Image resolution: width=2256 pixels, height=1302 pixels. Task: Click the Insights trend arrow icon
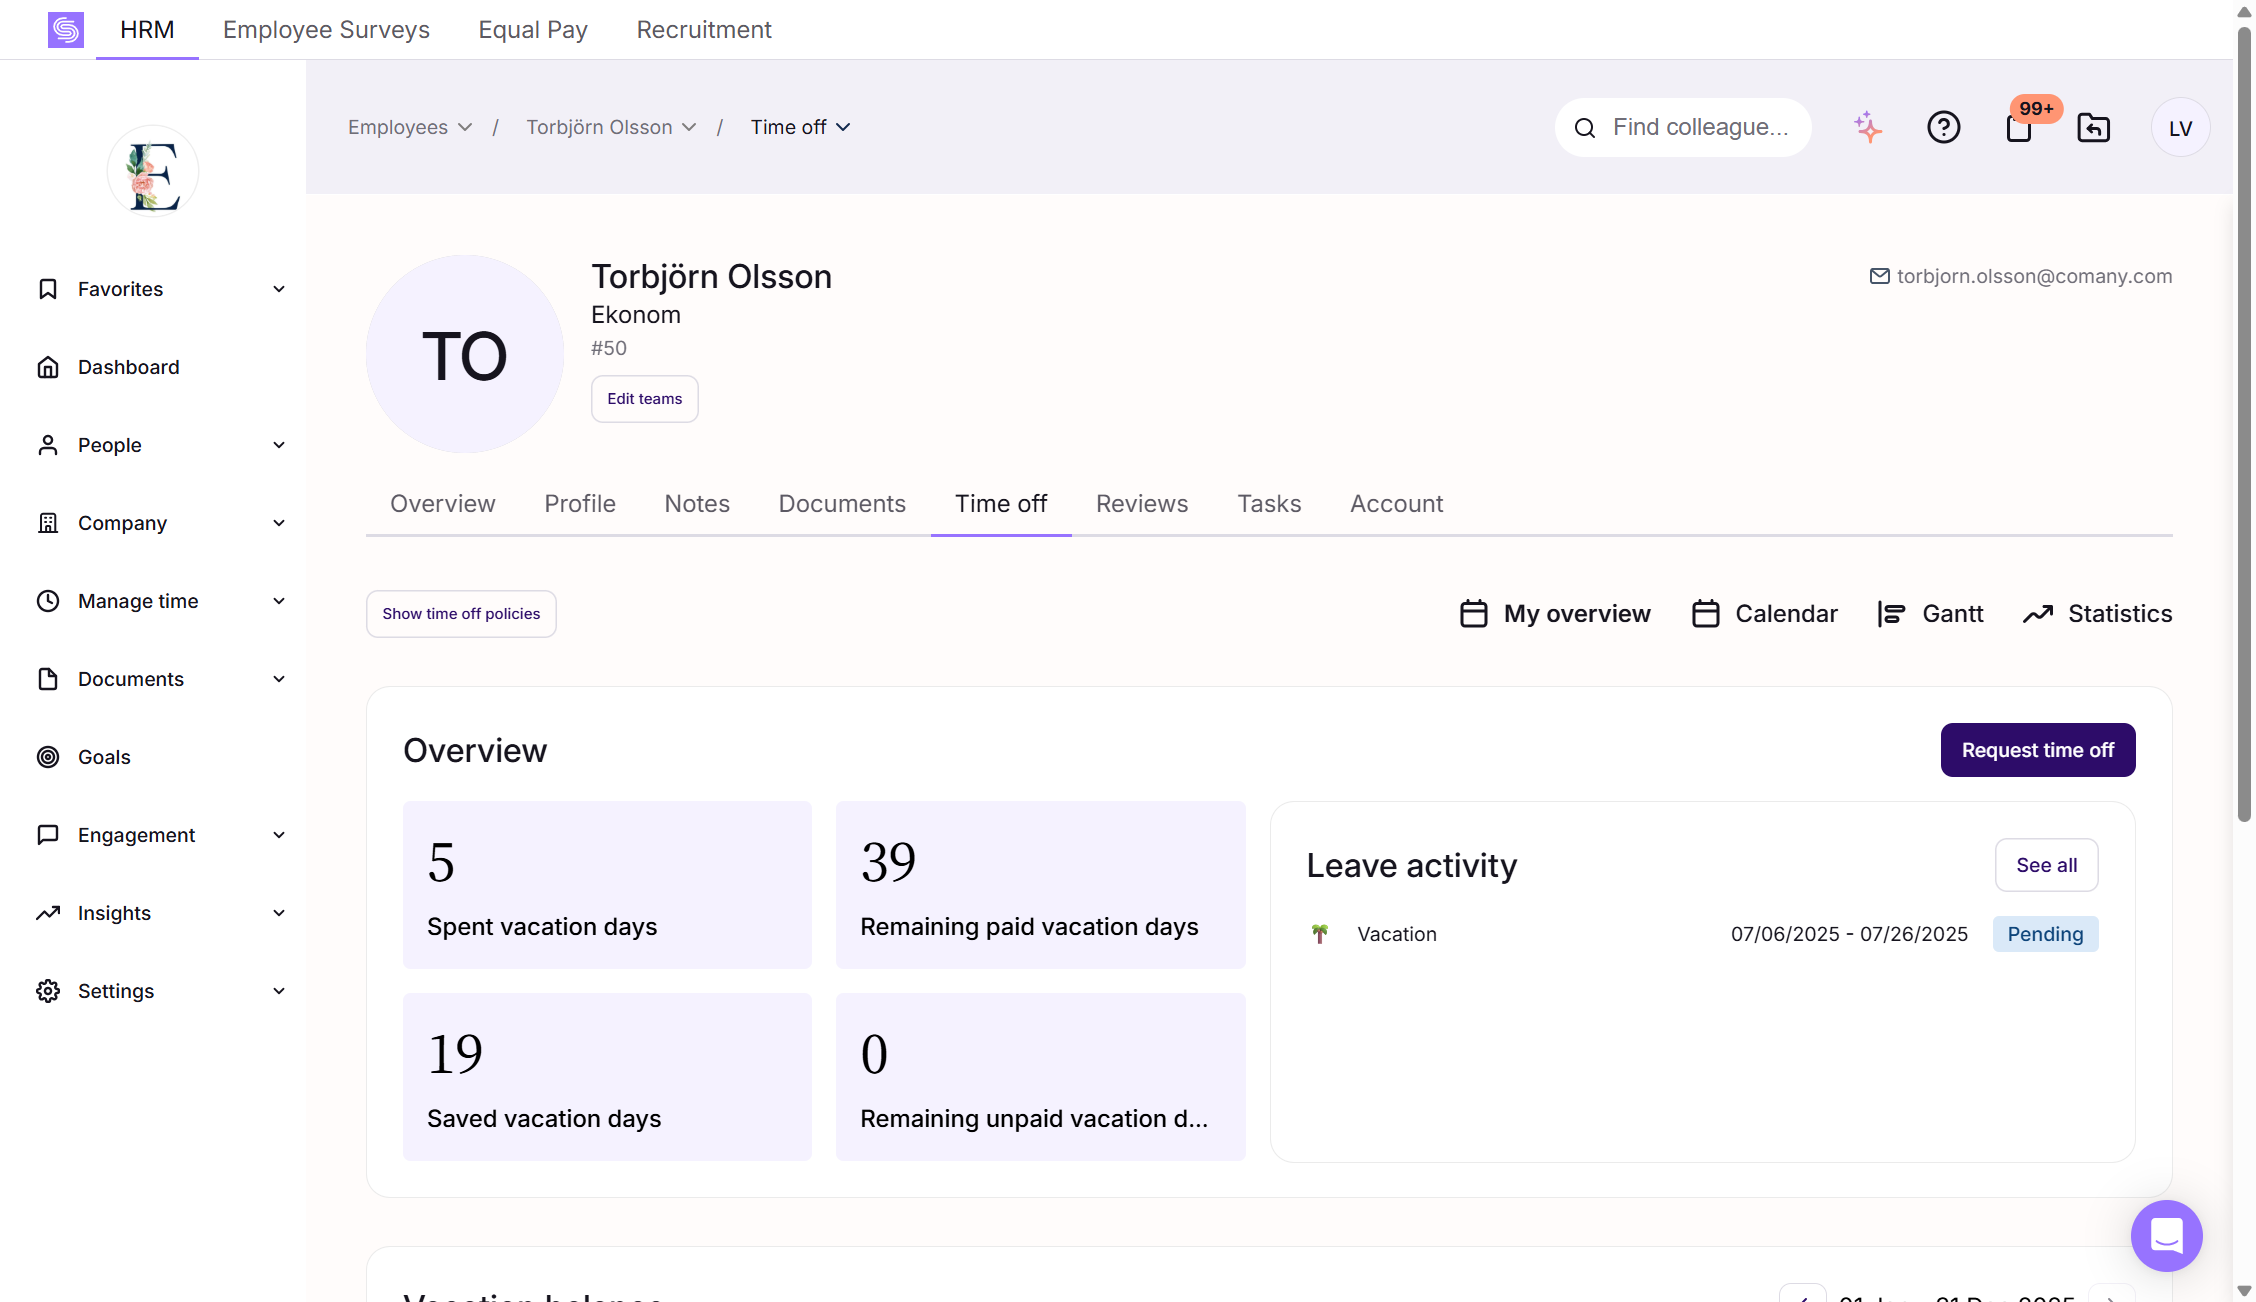48,913
